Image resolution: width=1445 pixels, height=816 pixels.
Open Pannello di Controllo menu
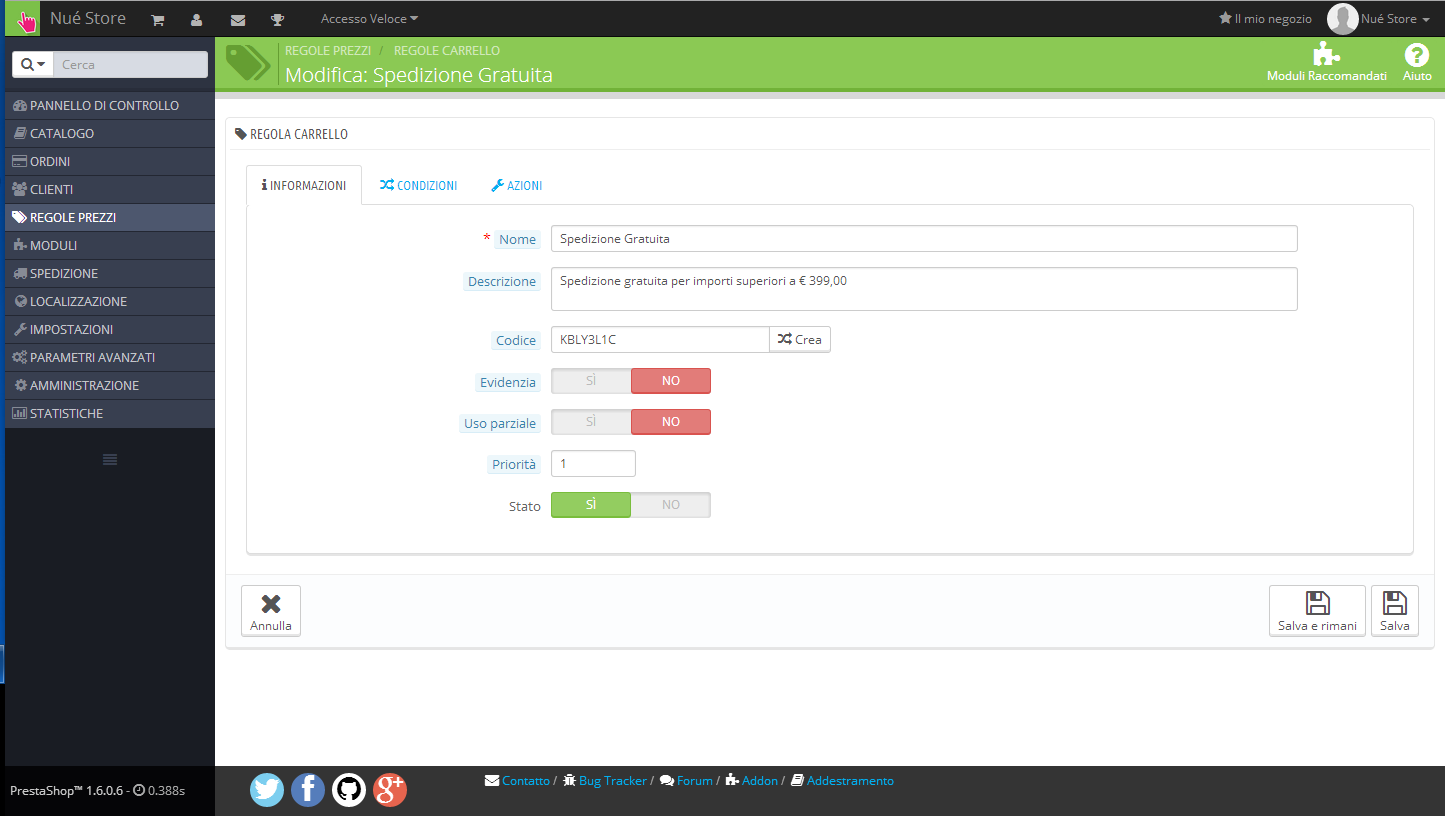click(110, 105)
